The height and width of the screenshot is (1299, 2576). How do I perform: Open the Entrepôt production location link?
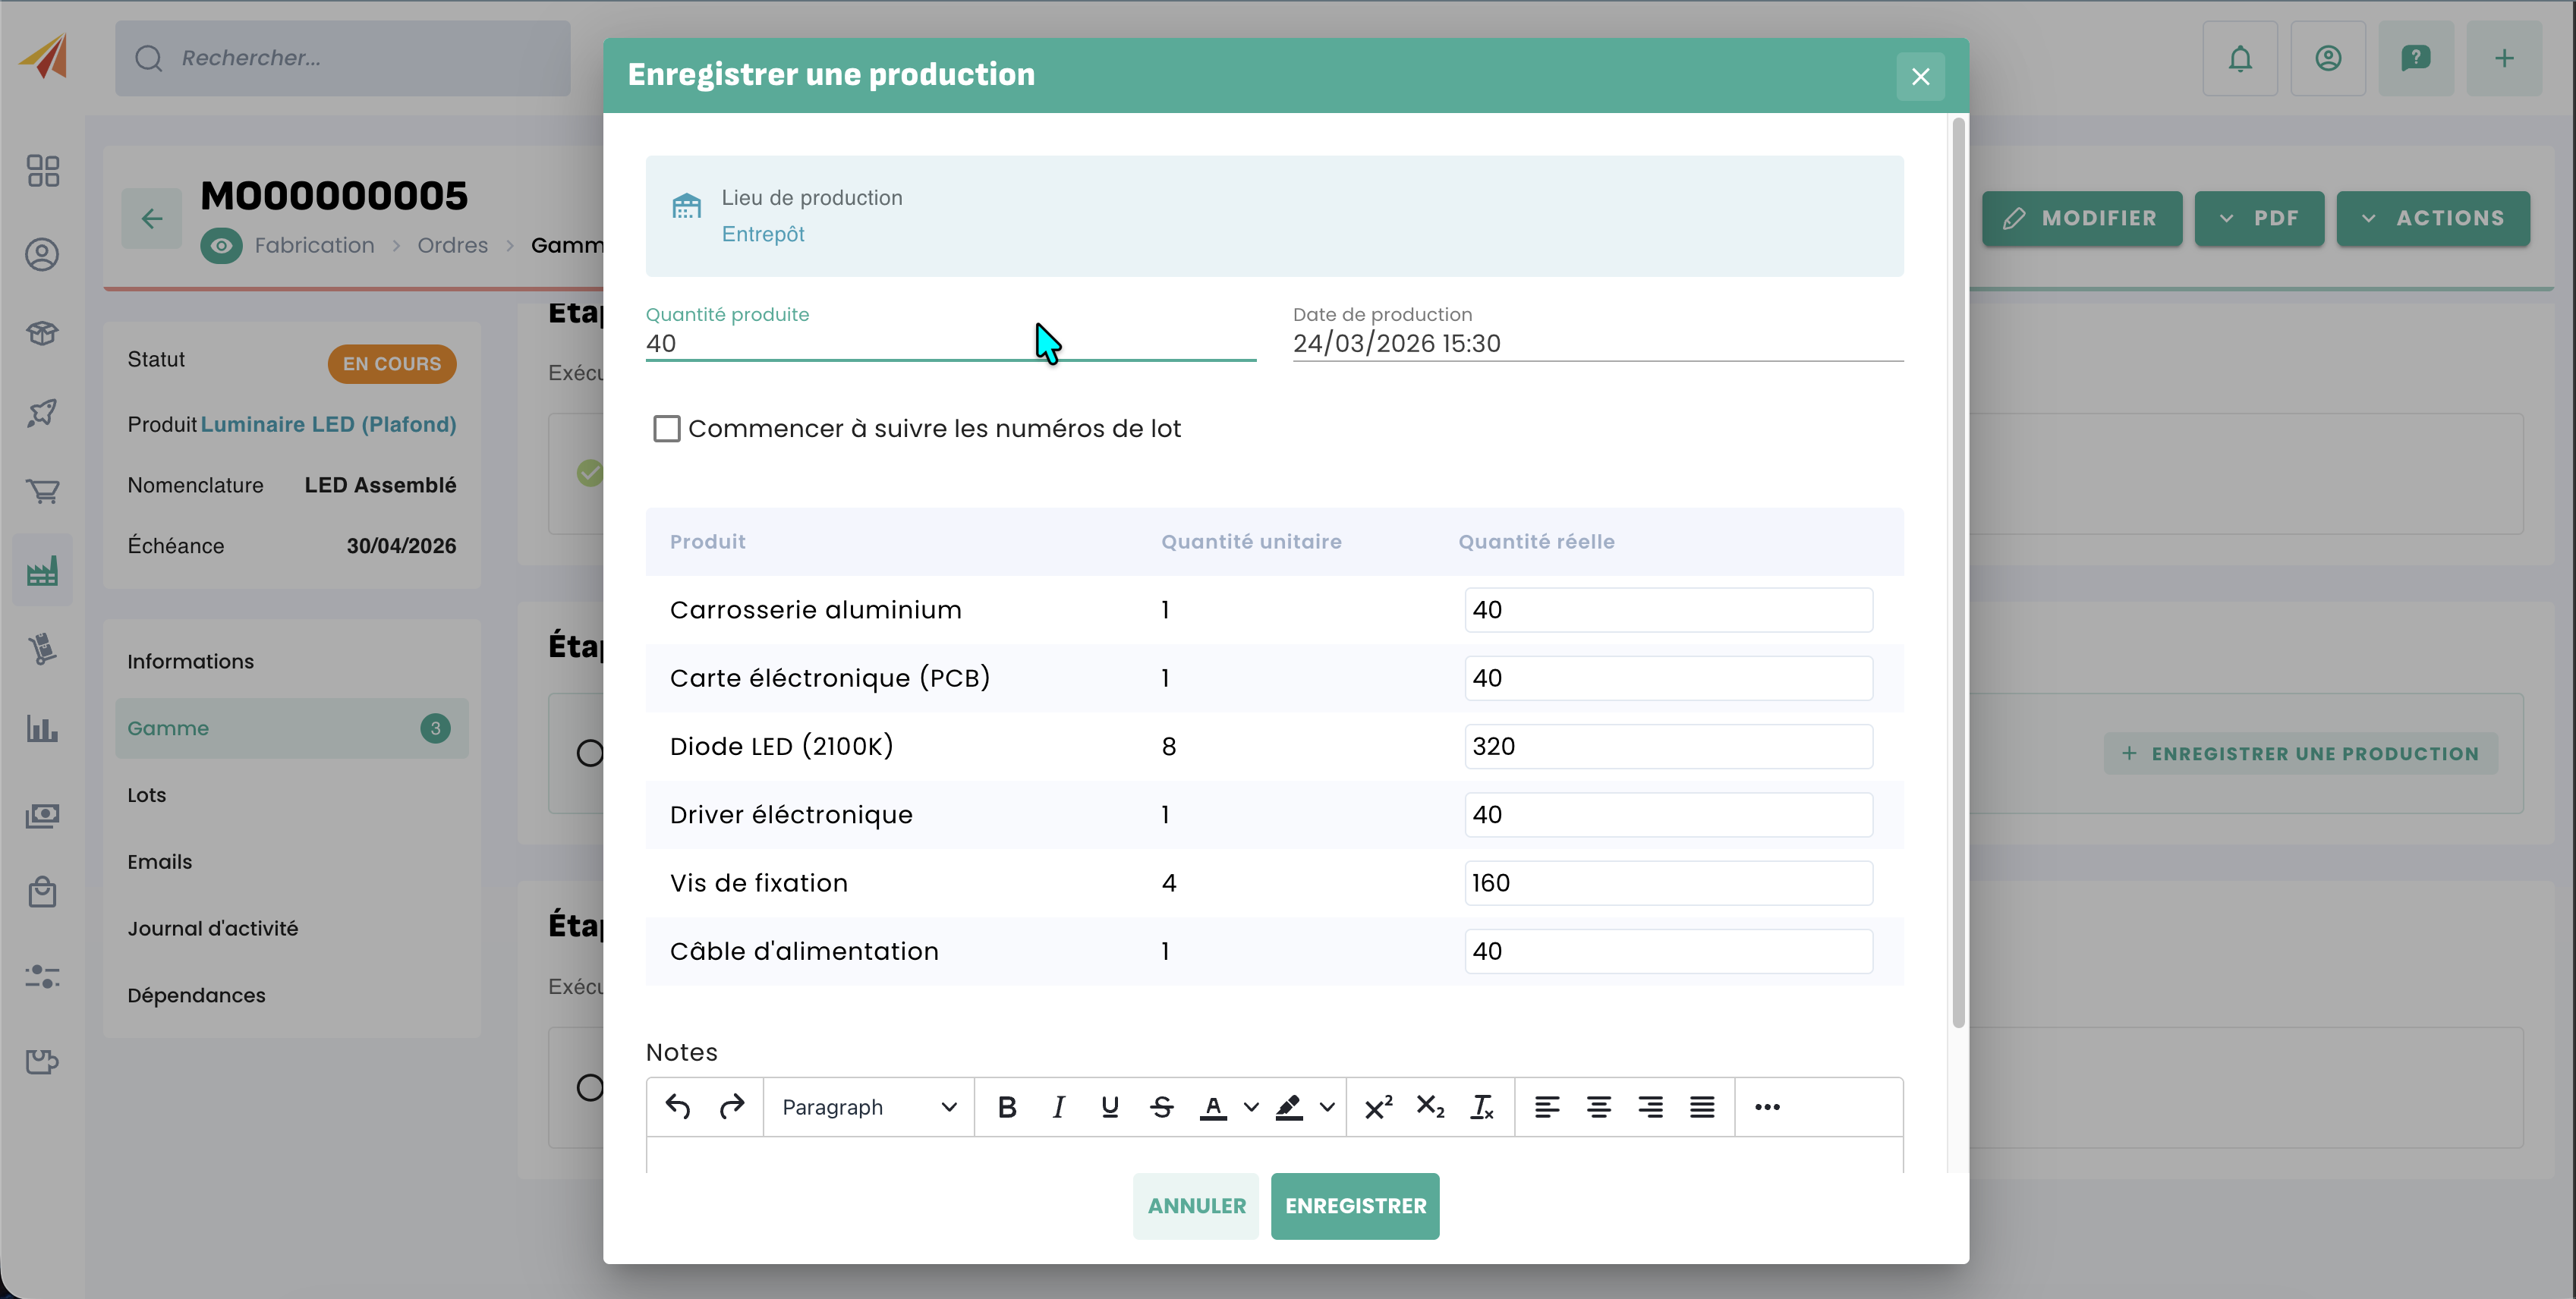click(x=763, y=234)
